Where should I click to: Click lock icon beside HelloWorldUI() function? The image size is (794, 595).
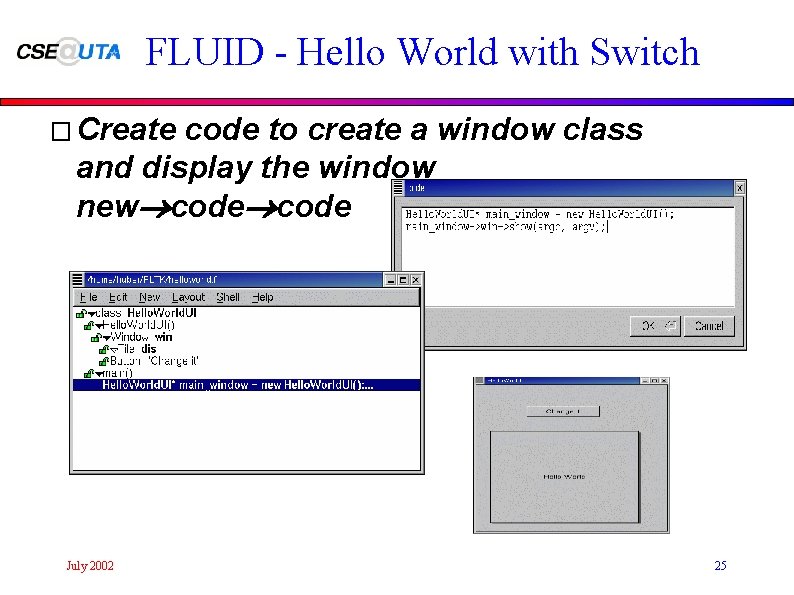tap(89, 326)
